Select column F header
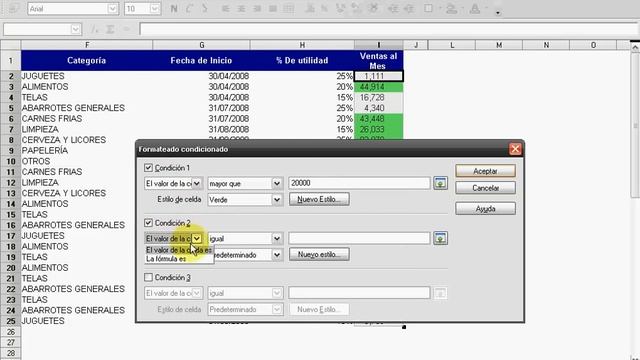Viewport: 640px width, 360px height. 87,45
